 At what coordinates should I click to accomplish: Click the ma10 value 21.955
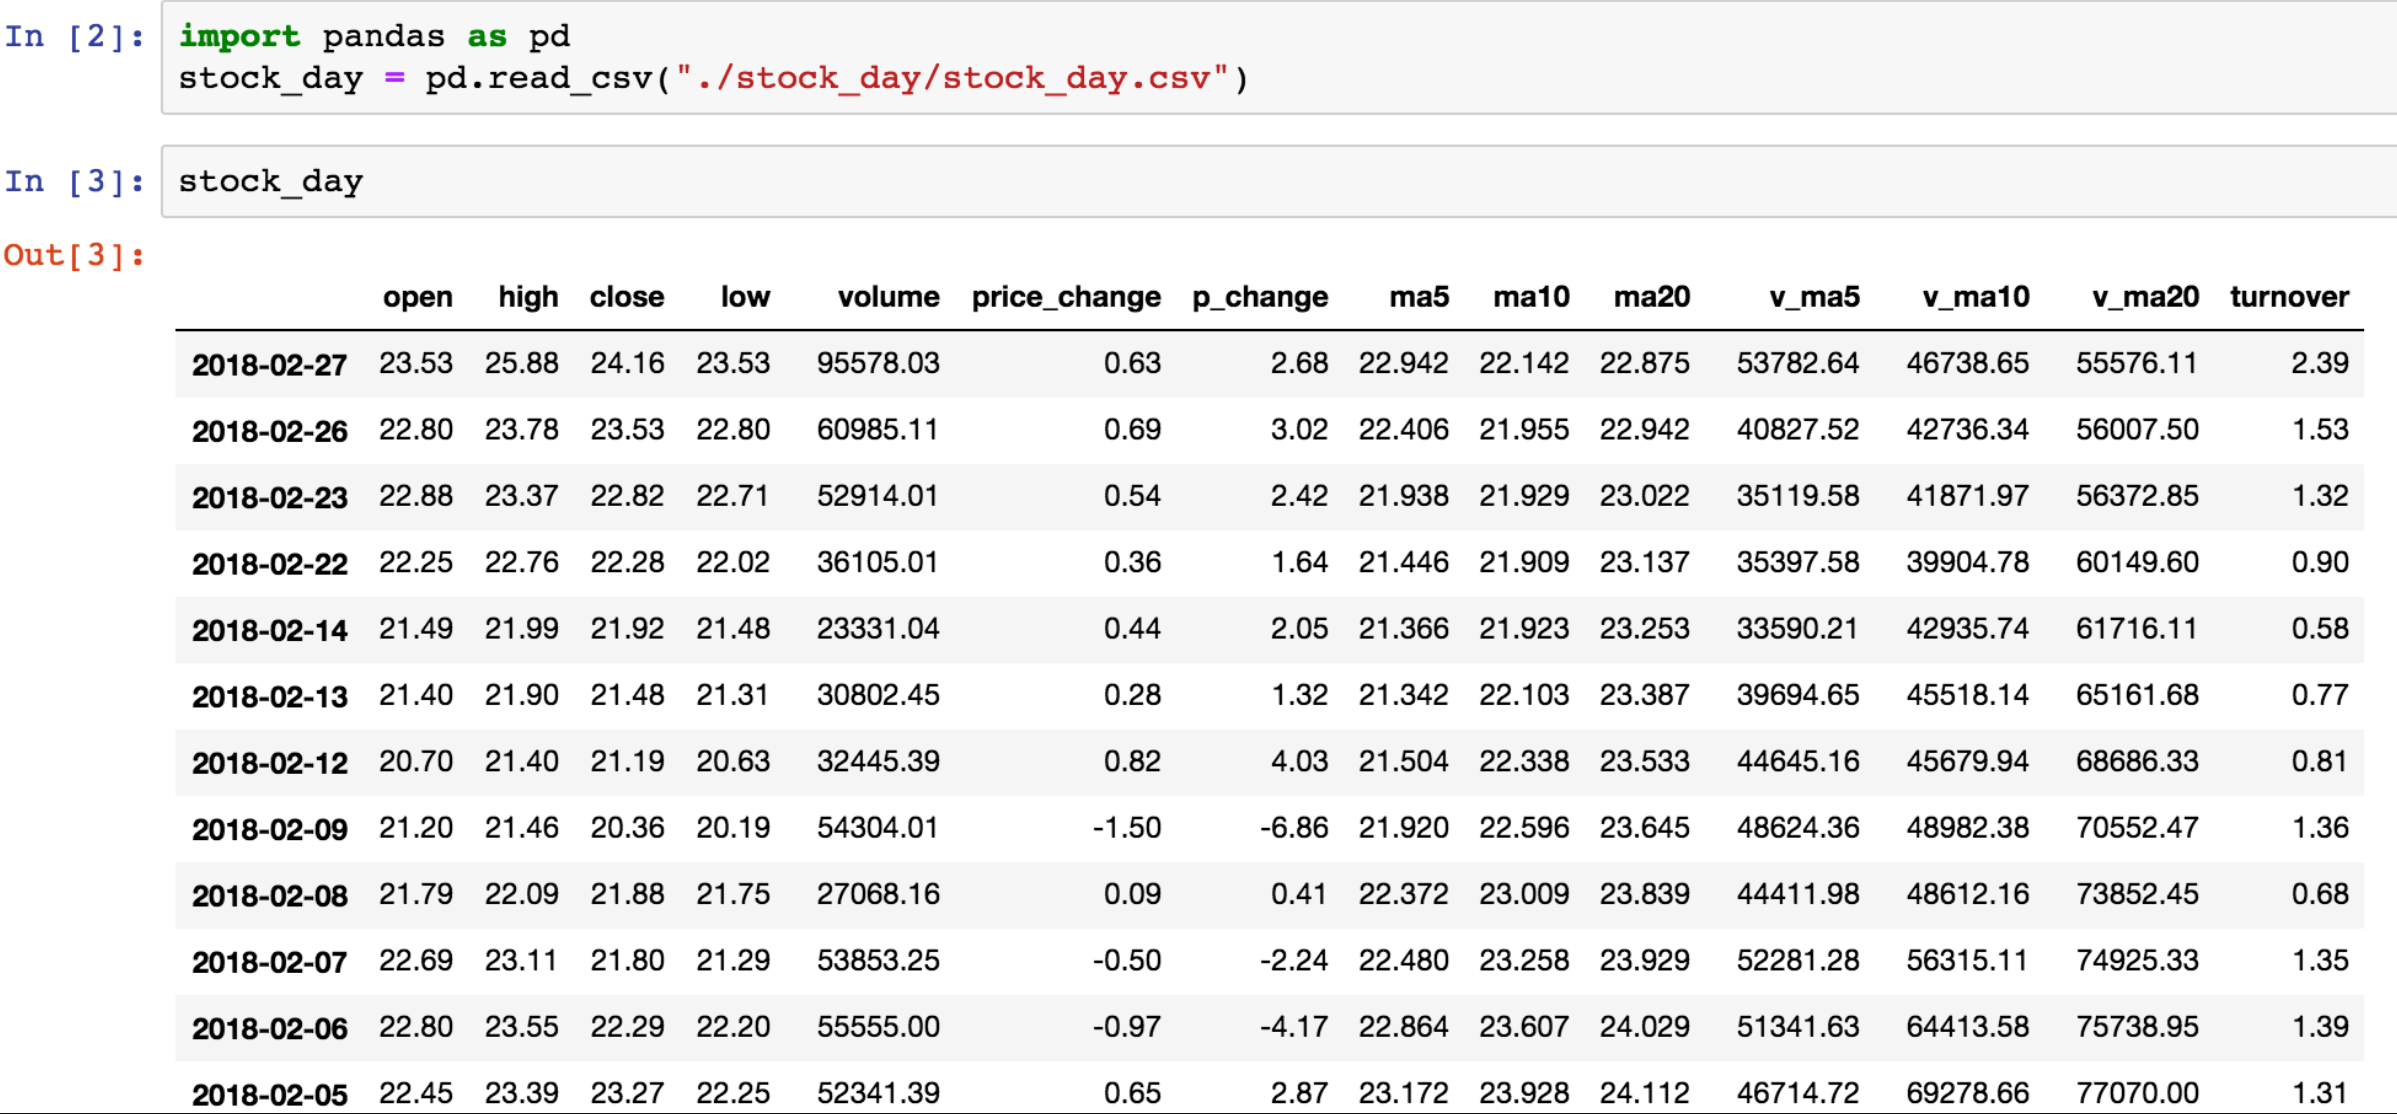pyautogui.click(x=1524, y=429)
